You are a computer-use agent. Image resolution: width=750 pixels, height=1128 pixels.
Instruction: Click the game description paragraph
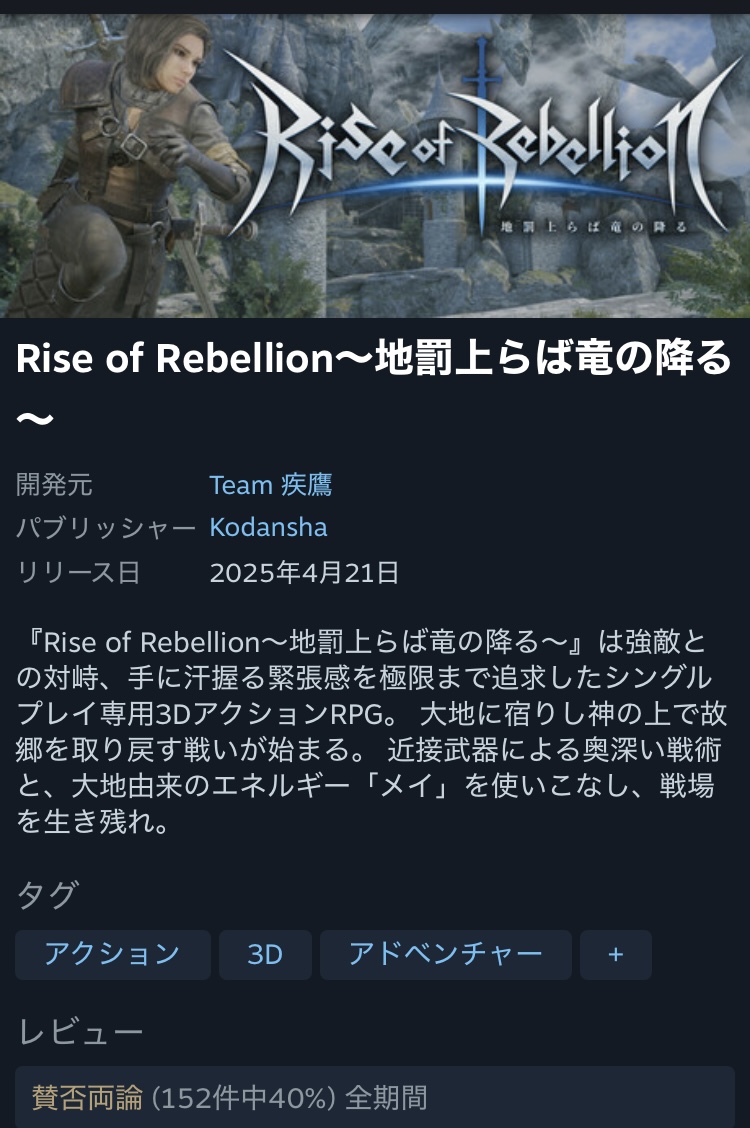(366, 732)
